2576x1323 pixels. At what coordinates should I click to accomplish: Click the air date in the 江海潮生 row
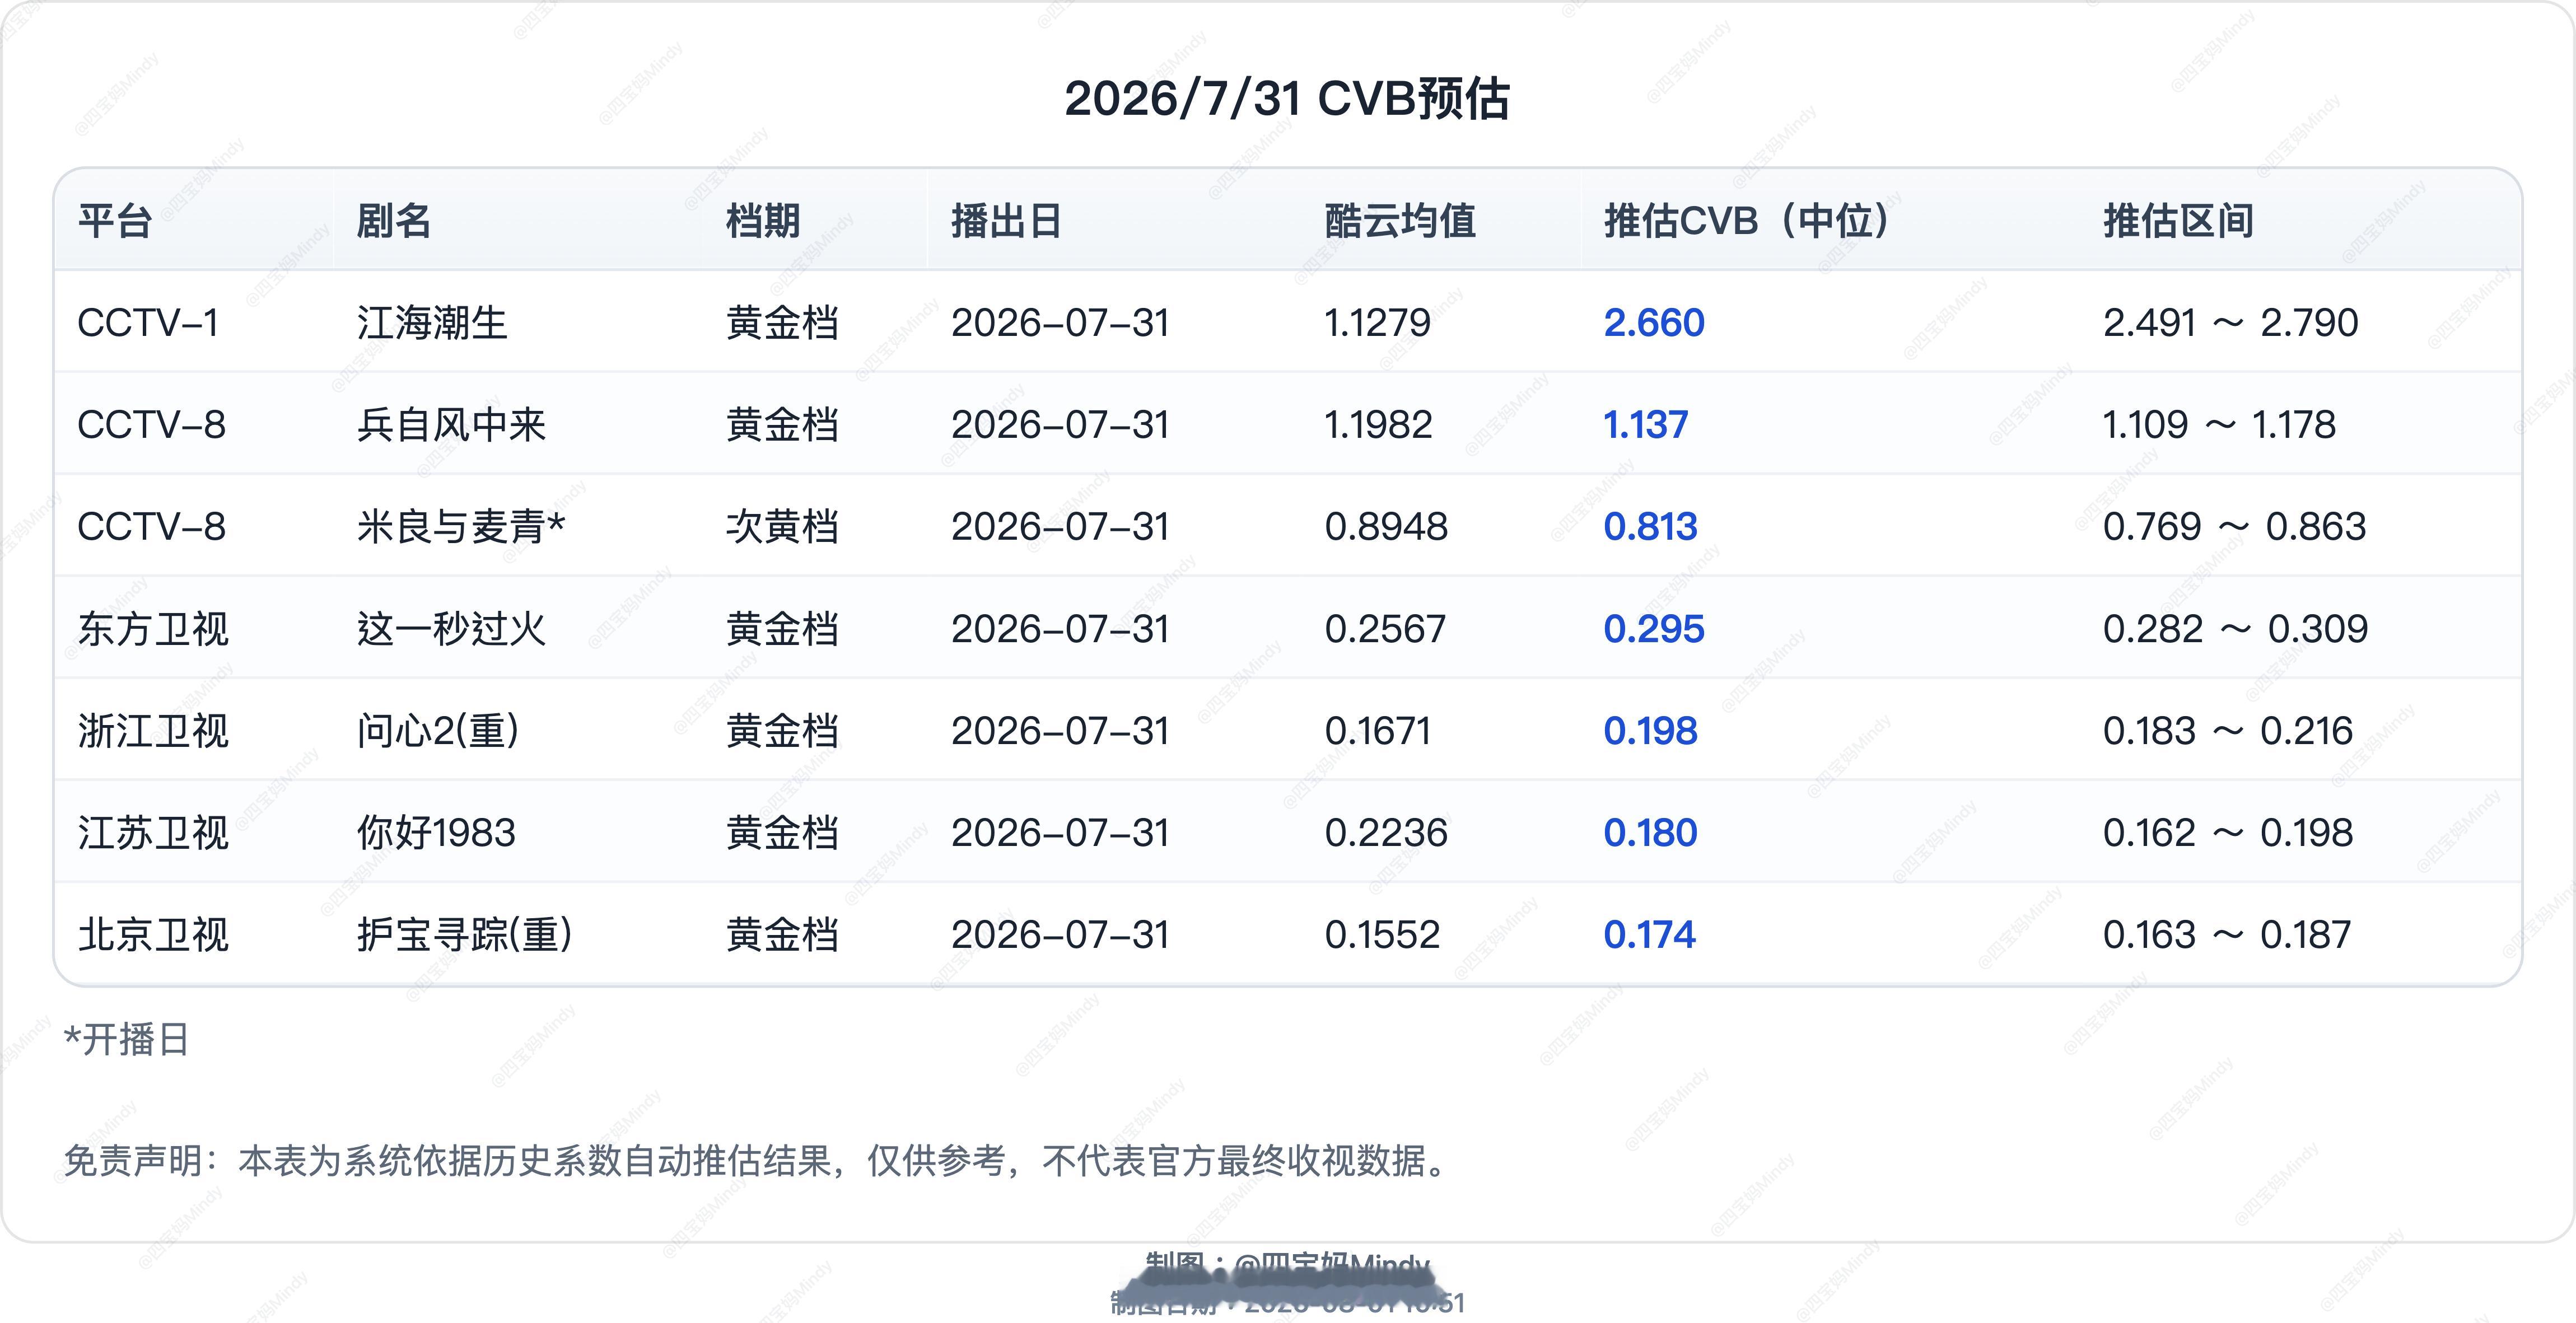(x=1060, y=323)
